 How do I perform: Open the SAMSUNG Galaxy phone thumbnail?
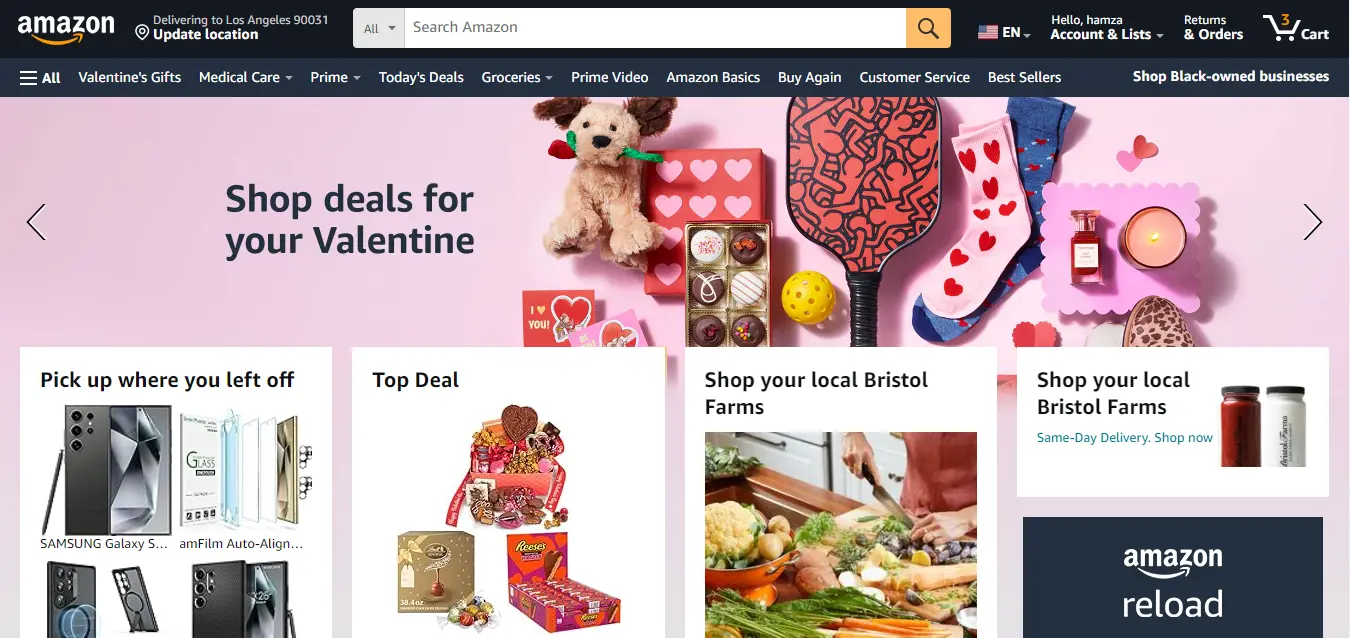pos(106,470)
